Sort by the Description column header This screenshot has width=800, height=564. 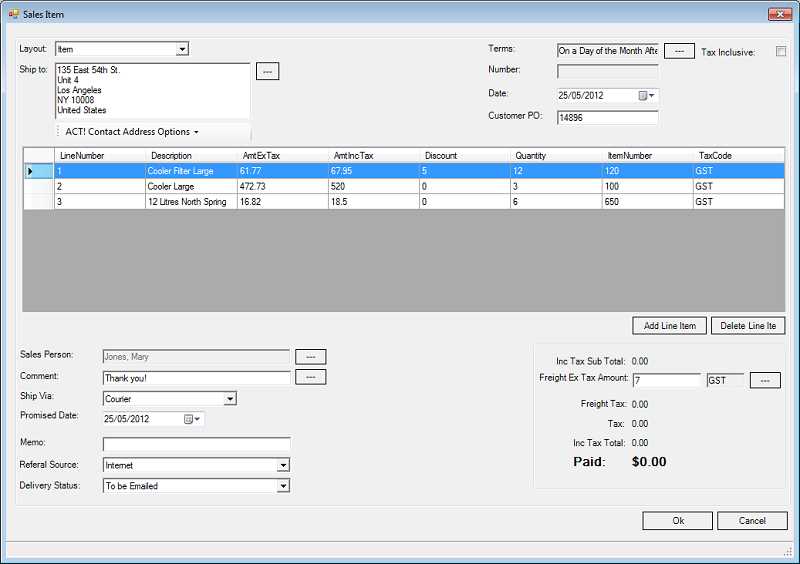point(191,156)
